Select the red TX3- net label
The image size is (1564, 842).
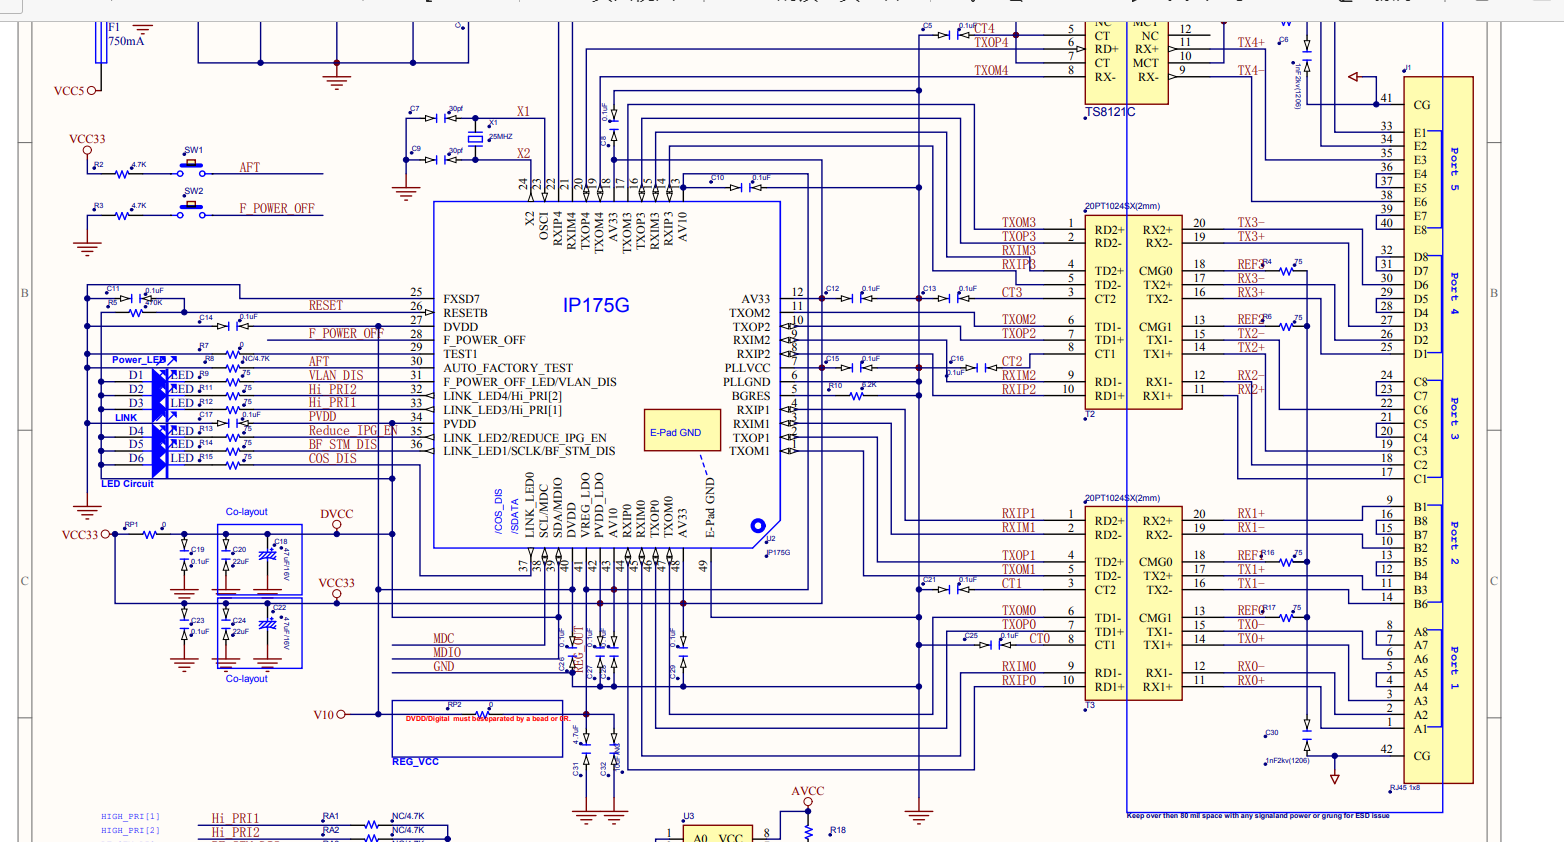1251,223
